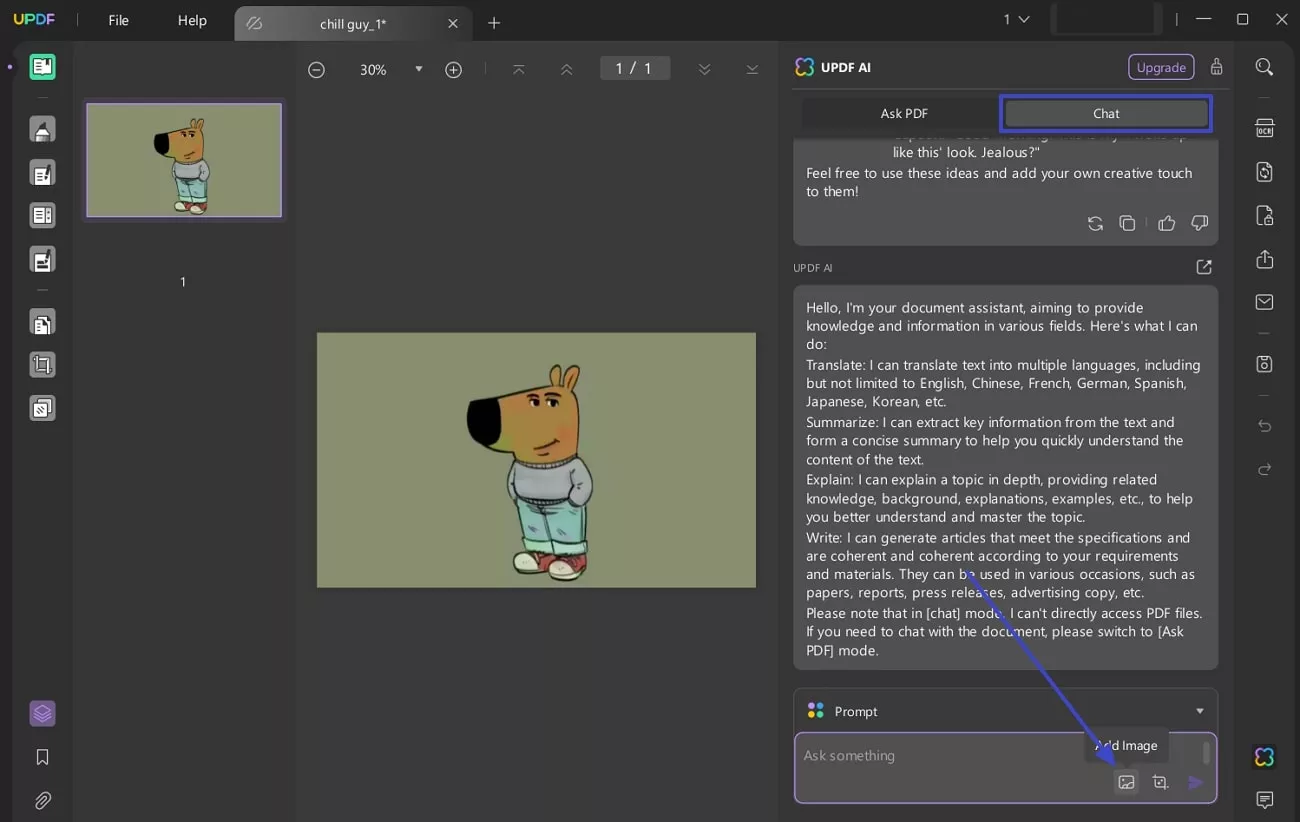Image resolution: width=1300 pixels, height=822 pixels.
Task: Click the thumbs up icon
Action: coord(1166,223)
